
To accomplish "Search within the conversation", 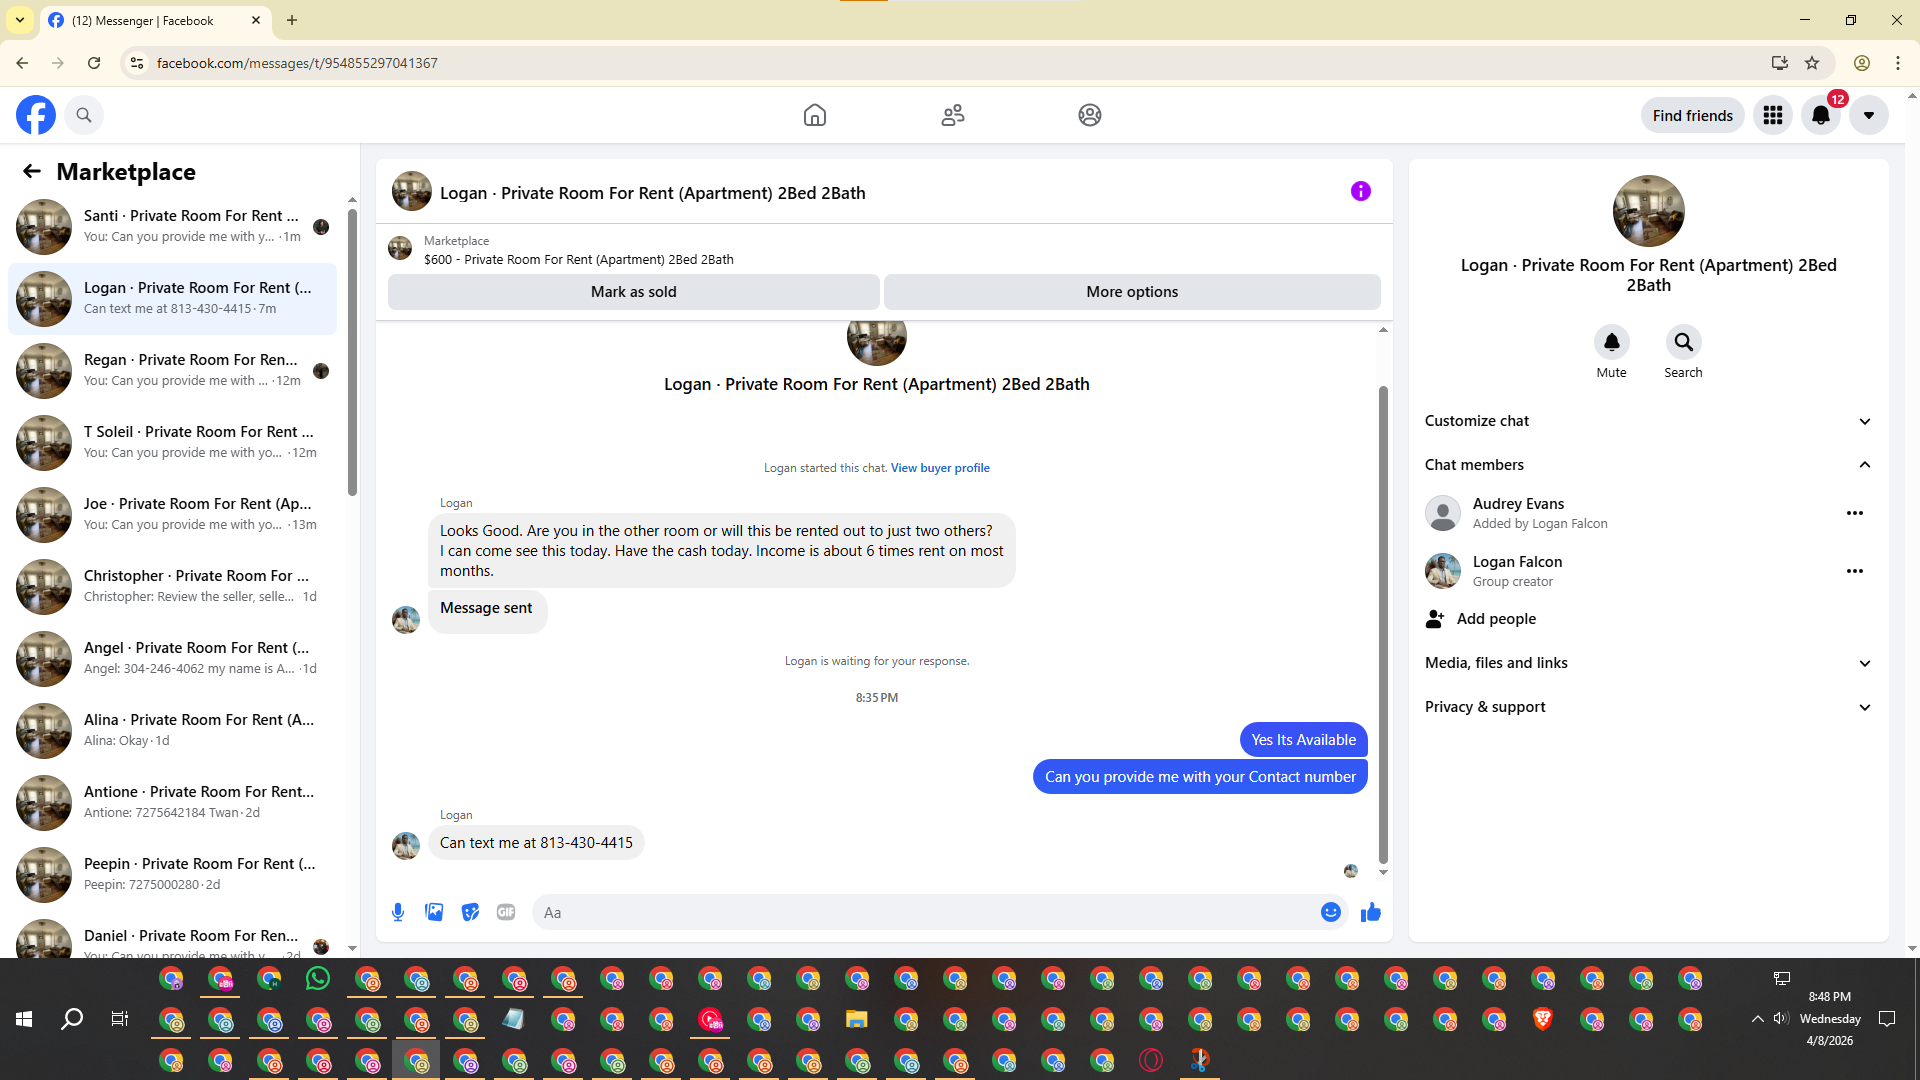I will (1683, 343).
